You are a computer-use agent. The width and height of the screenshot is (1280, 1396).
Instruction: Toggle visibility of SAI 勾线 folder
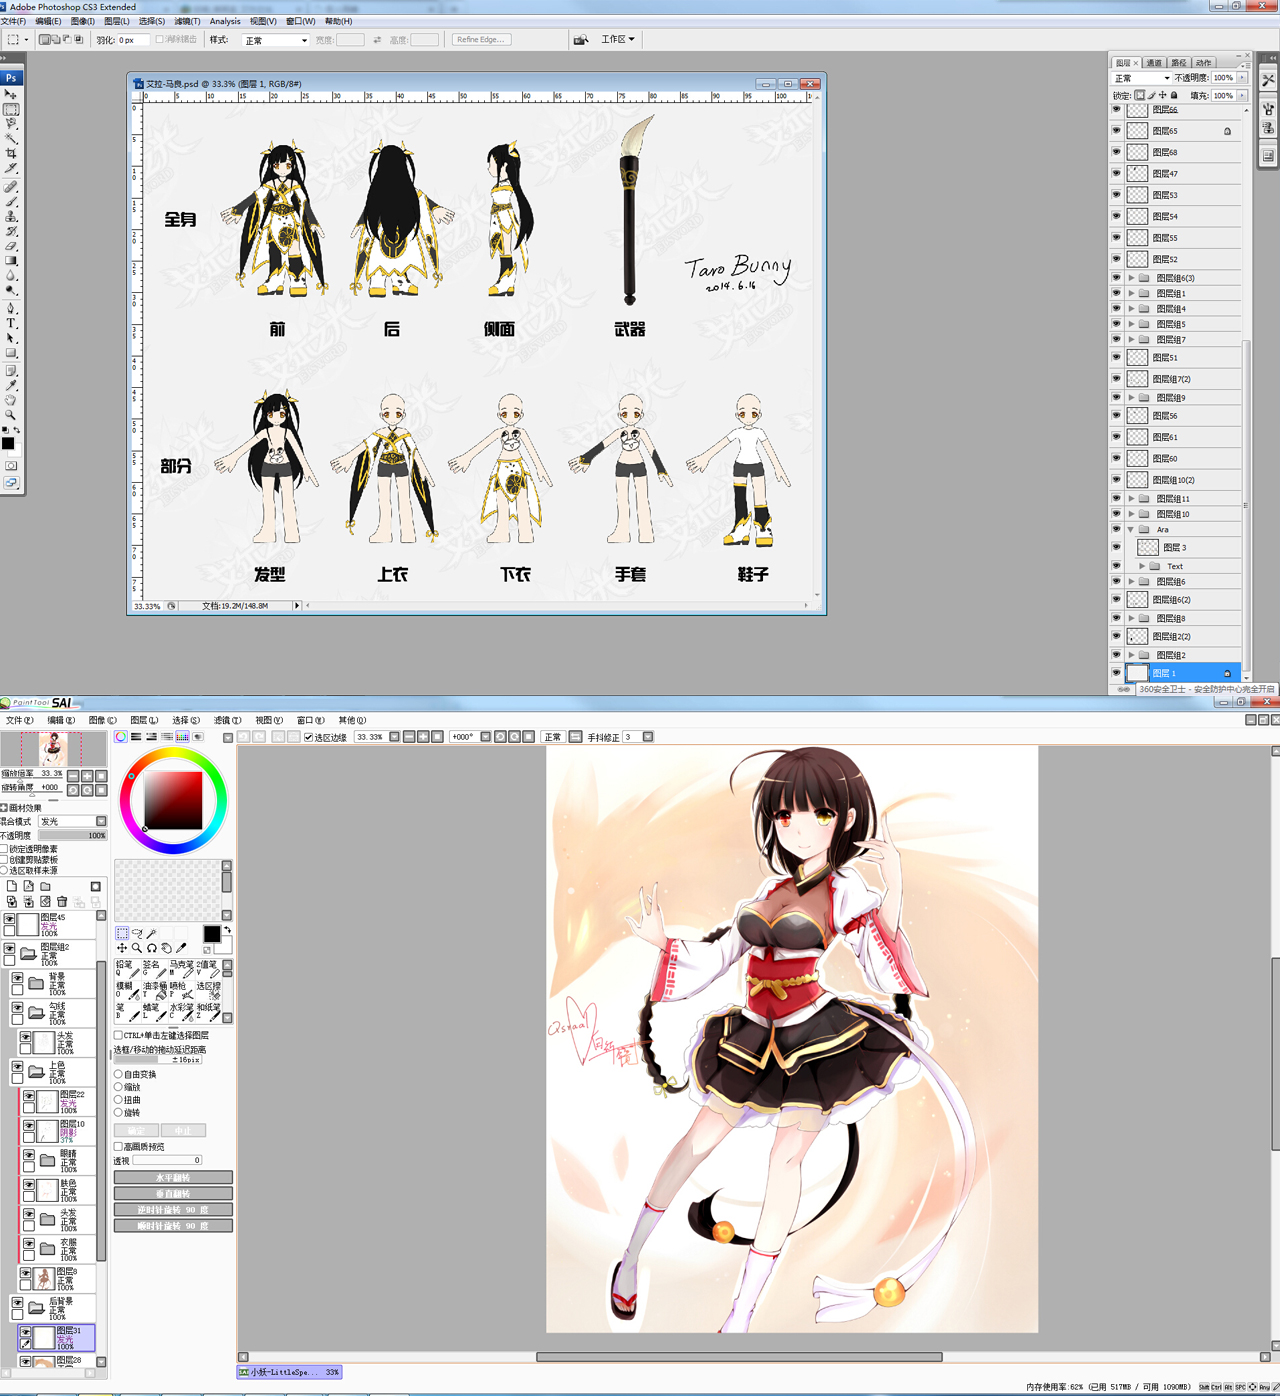click(x=17, y=1007)
